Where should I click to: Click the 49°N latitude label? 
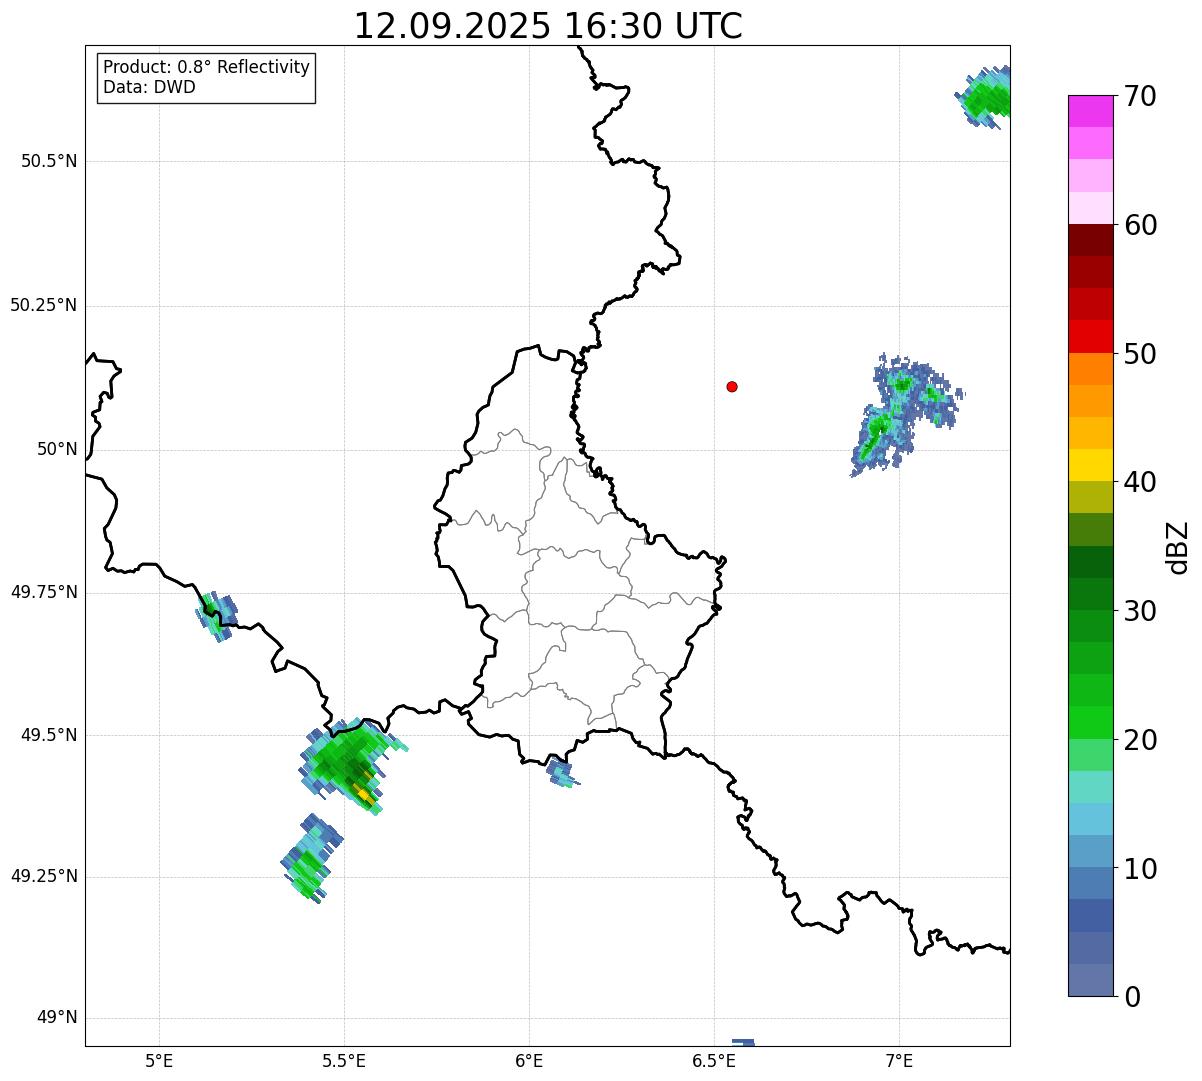click(x=57, y=1017)
